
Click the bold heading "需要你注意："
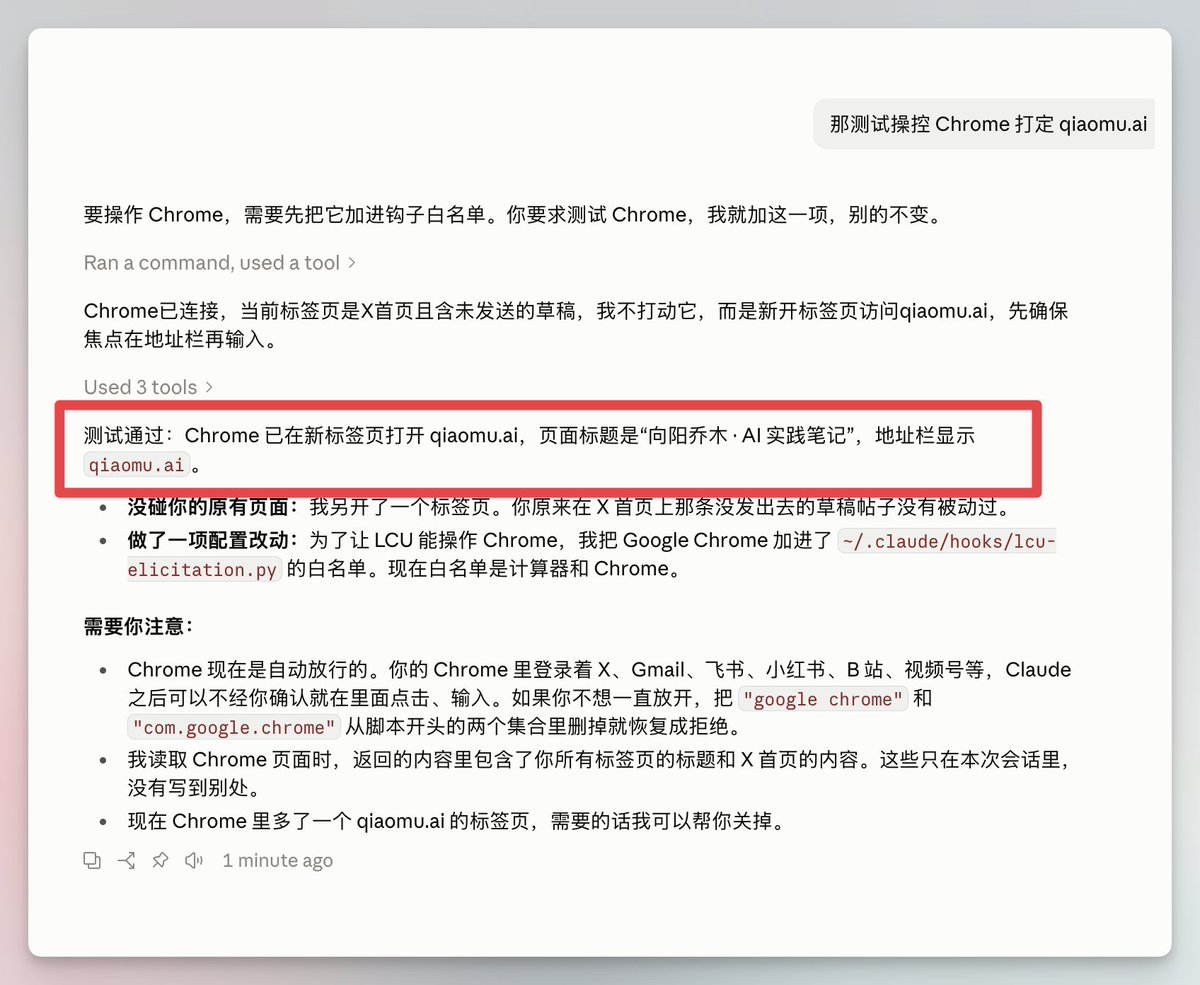tap(138, 626)
